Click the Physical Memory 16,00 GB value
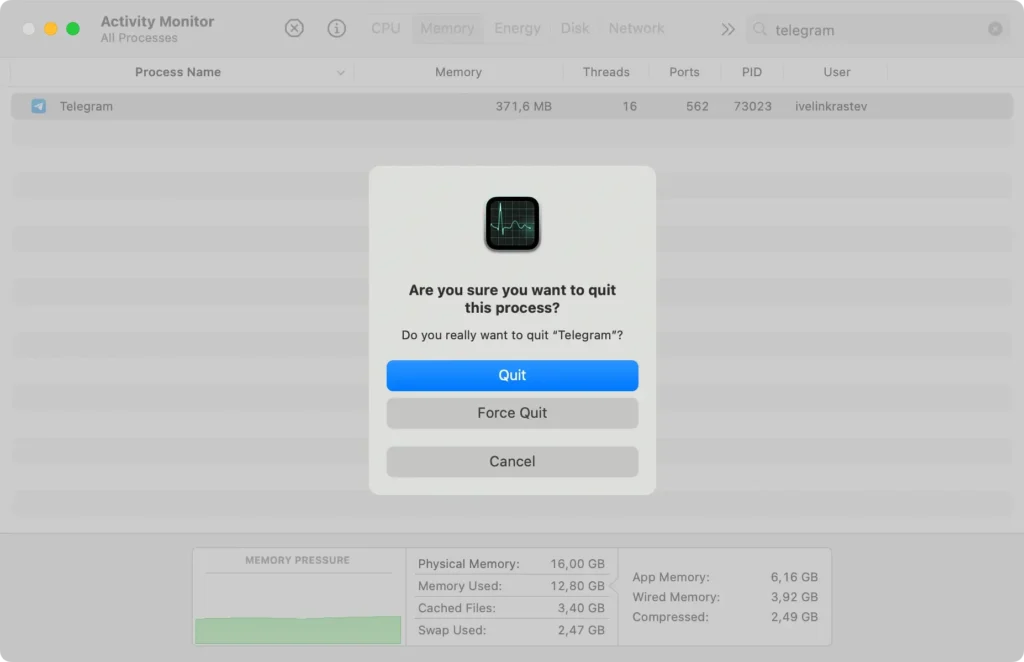This screenshot has width=1024, height=662. coord(577,563)
